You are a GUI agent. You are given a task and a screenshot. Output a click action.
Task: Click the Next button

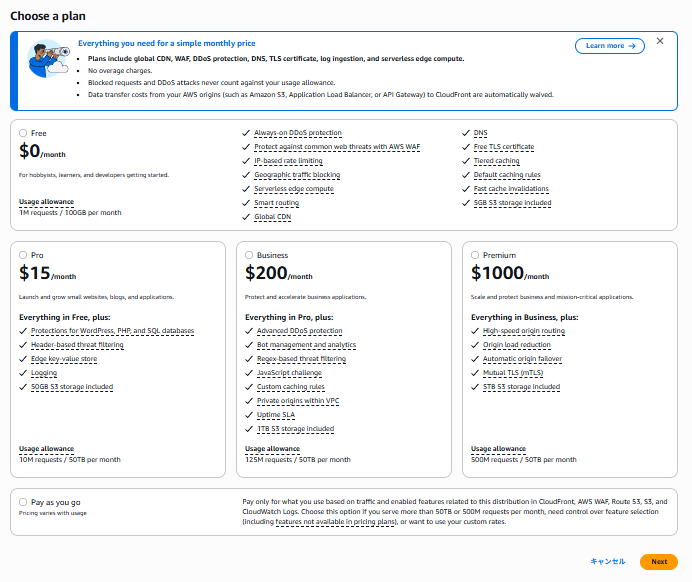659,562
